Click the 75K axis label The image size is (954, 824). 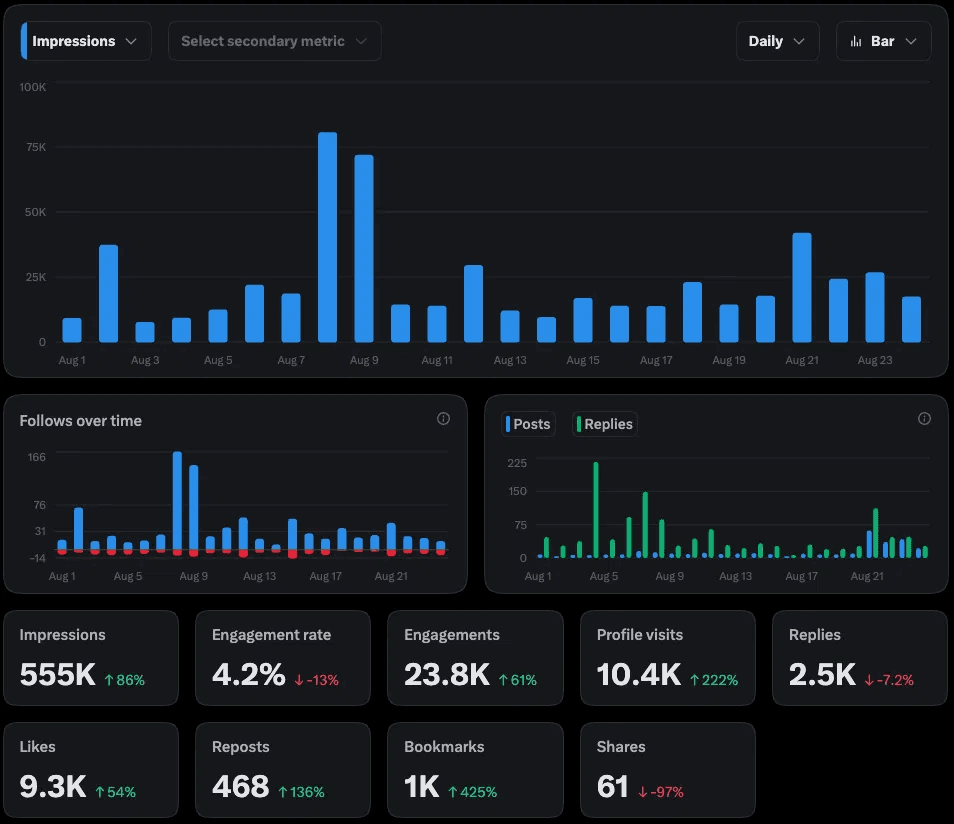point(36,147)
